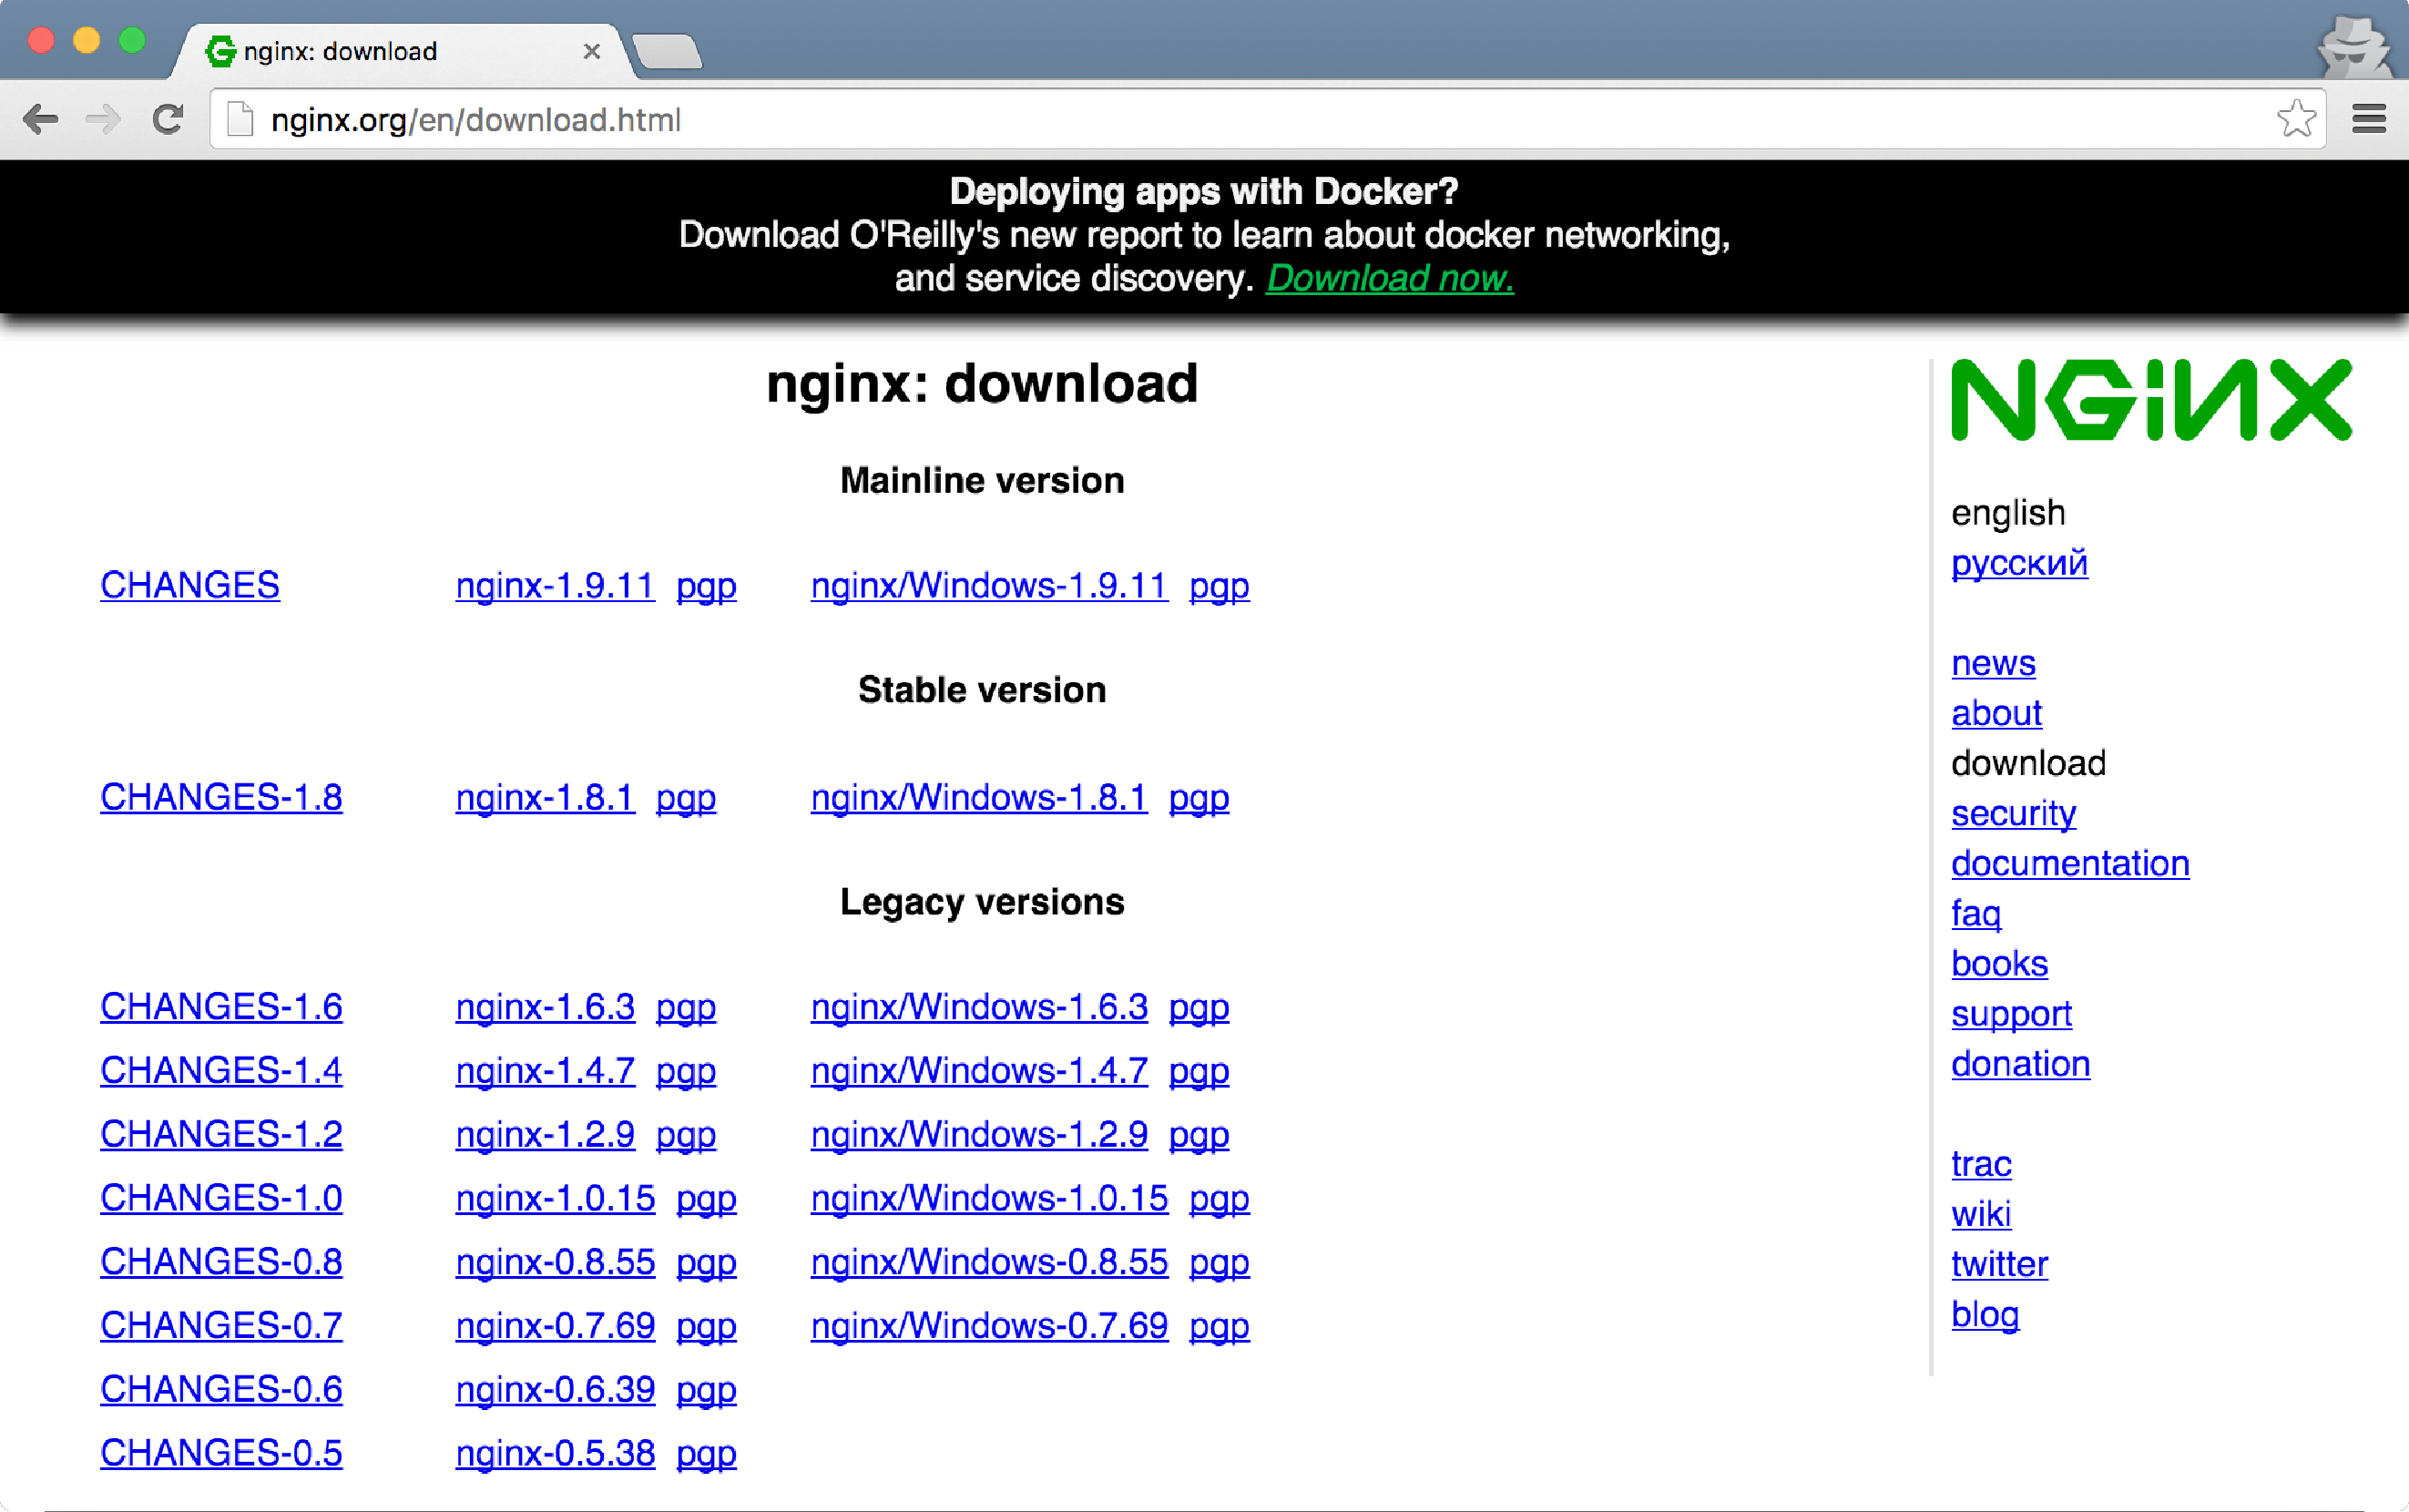
Task: Open the CHANGES-1.0 link
Action: tap(221, 1198)
